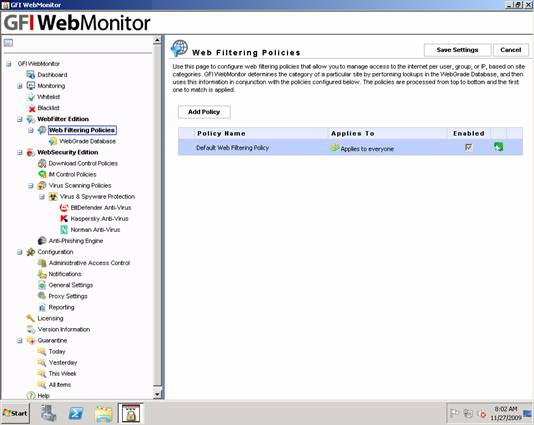Expand the Monitoring tree node
Image resolution: width=534 pixels, height=425 pixels.
pyautogui.click(x=19, y=86)
